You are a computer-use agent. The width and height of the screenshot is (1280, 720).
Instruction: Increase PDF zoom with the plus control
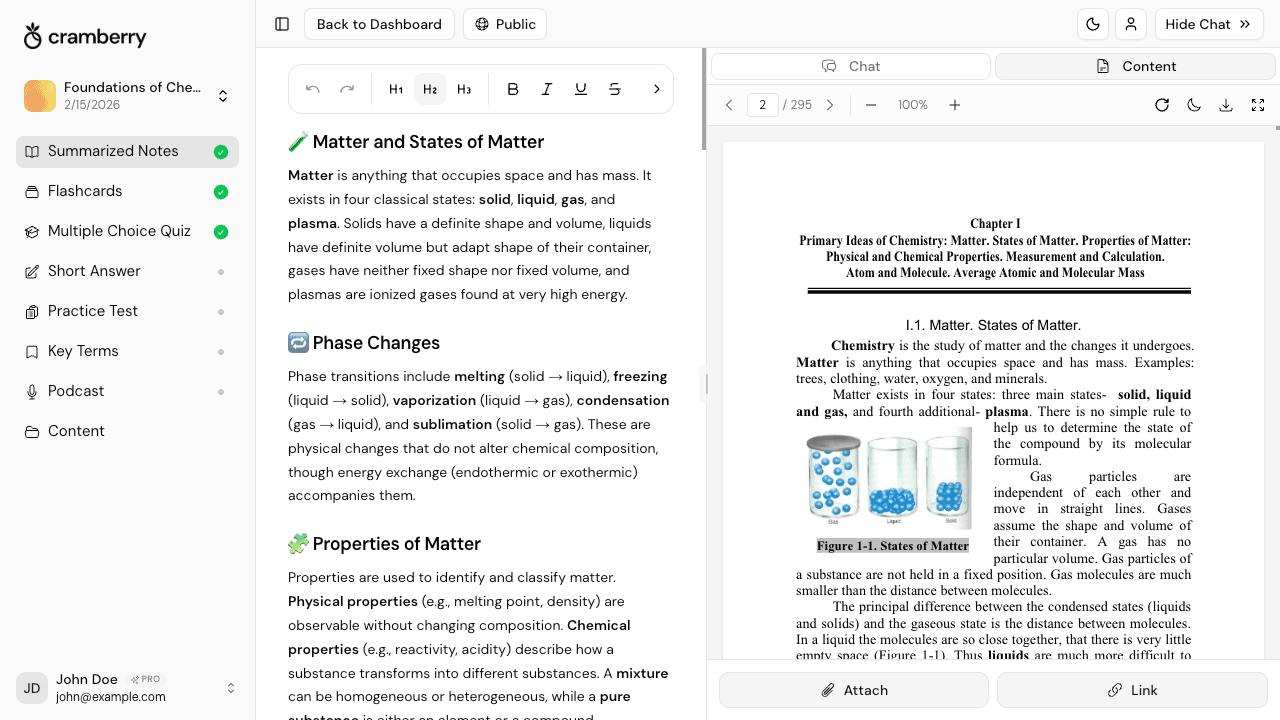click(955, 105)
